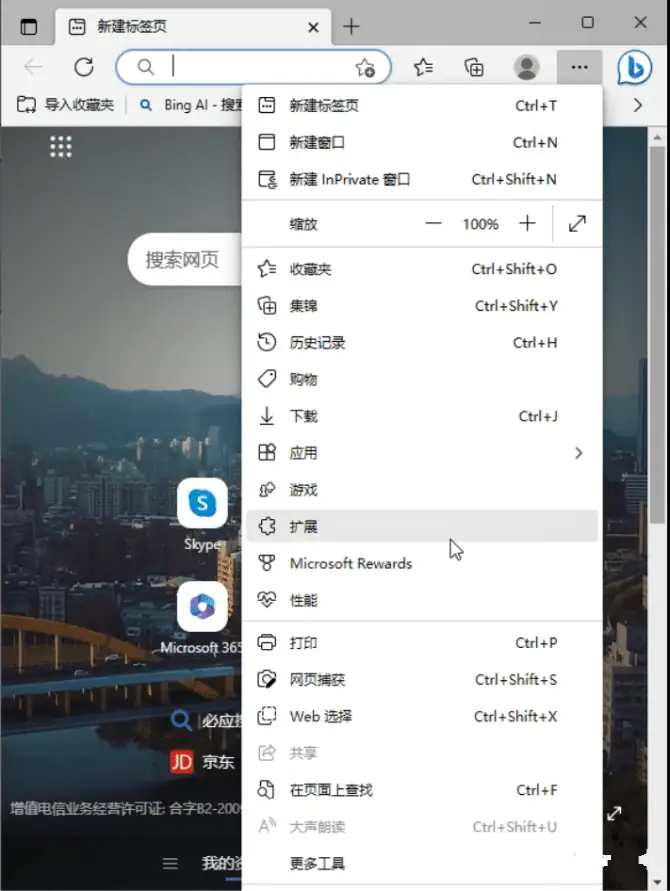Close the 新建标签页 tab
Image resolution: width=670 pixels, height=891 pixels.
click(x=313, y=27)
